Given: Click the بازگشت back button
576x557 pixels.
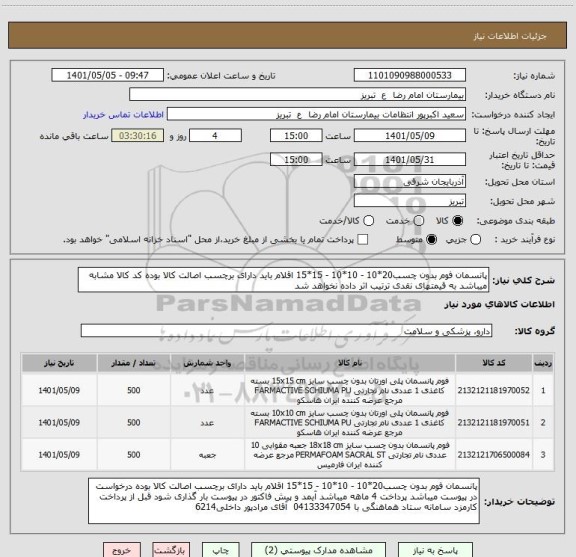Looking at the screenshot, I should tap(171, 550).
